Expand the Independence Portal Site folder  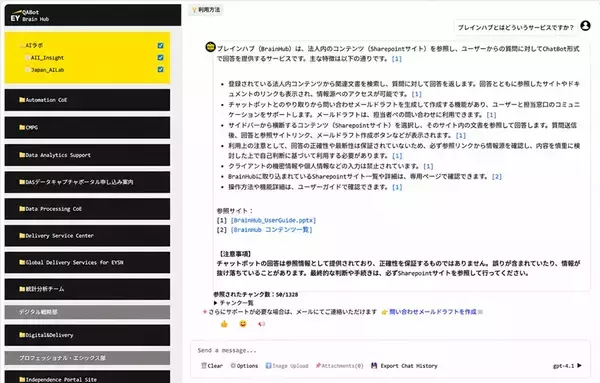point(87,377)
